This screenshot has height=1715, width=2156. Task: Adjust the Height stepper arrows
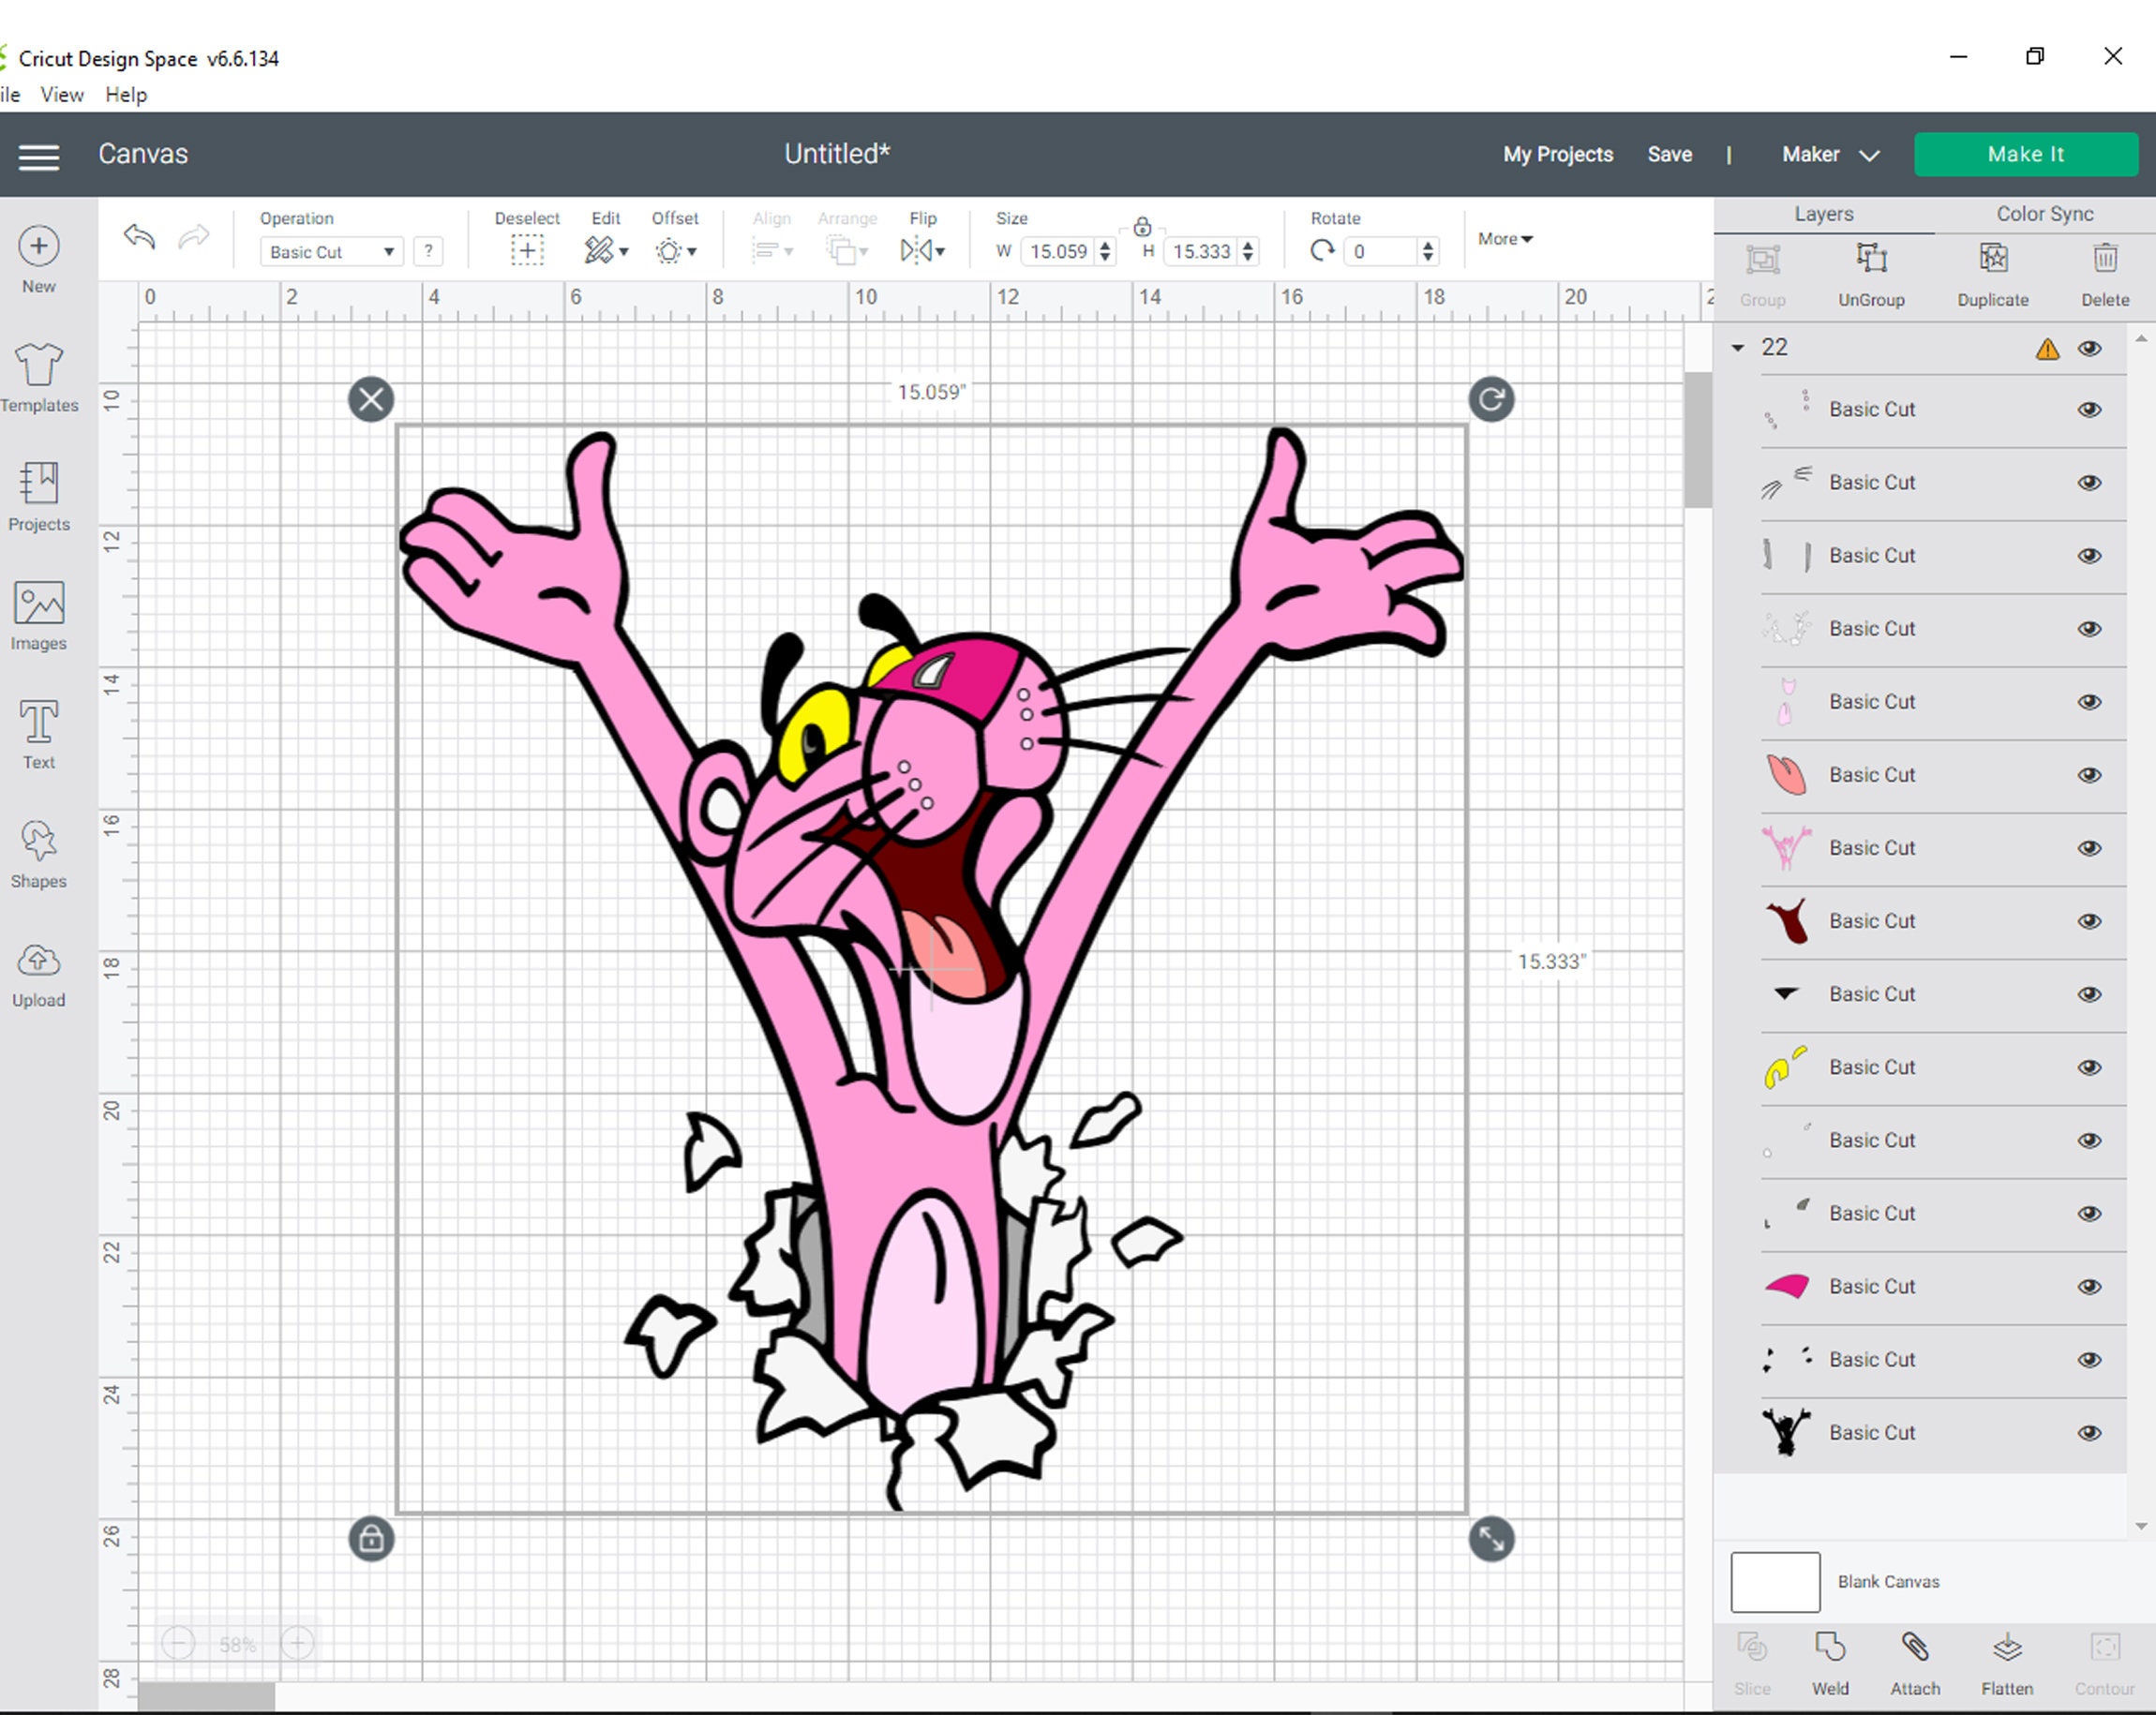1248,252
